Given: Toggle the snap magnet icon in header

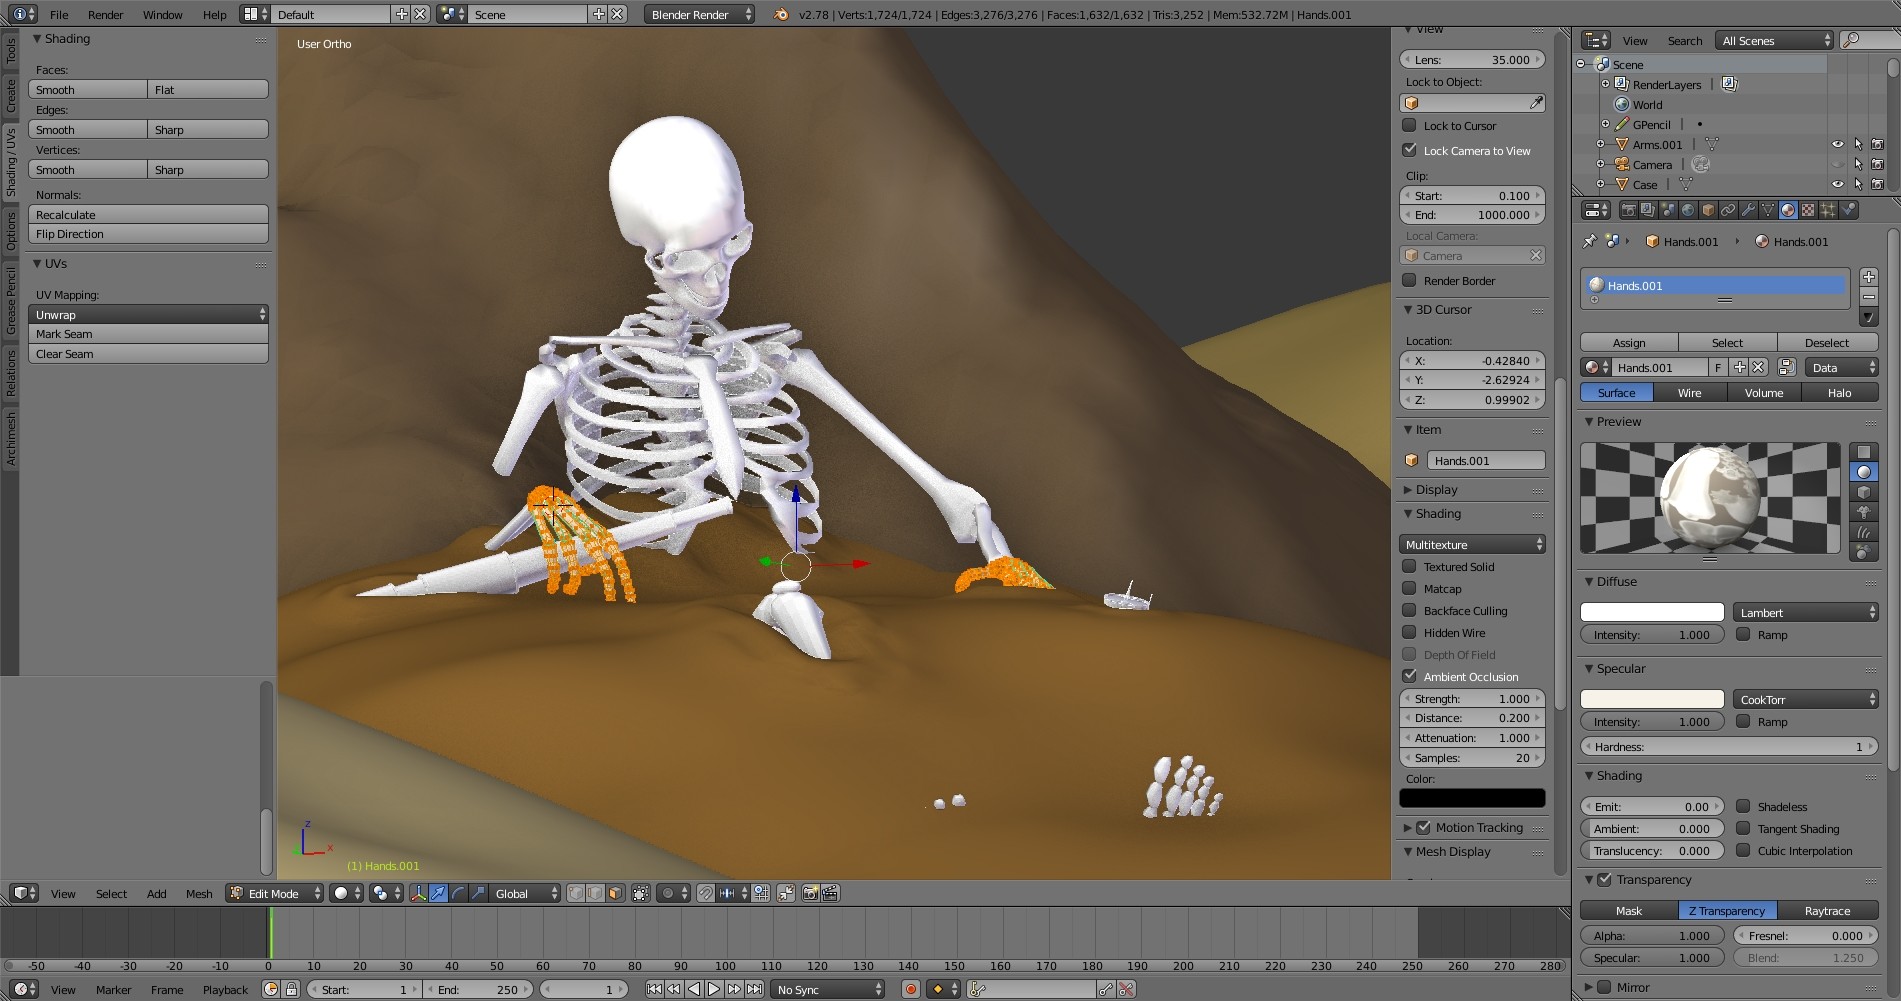Looking at the screenshot, I should click(706, 893).
